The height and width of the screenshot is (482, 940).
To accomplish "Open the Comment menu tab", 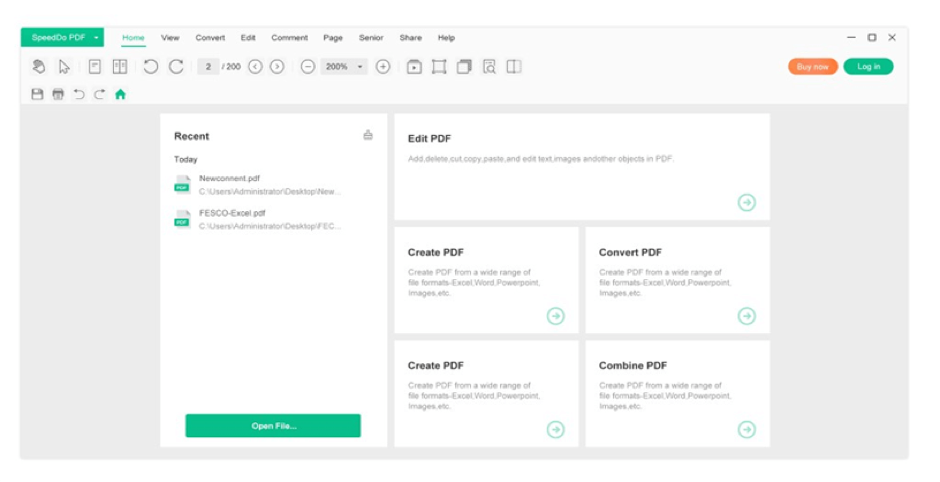I will point(289,38).
